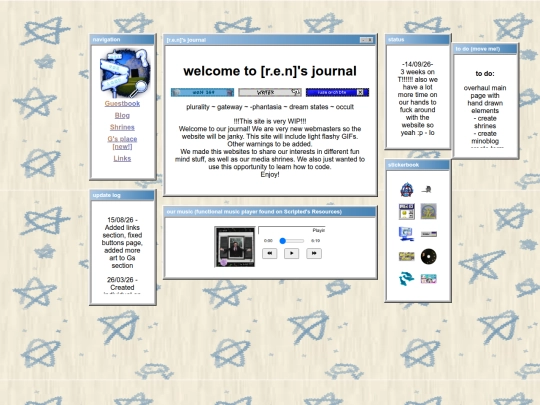Click the pink colorful banner sticker
The image size is (540, 405).
(429, 279)
